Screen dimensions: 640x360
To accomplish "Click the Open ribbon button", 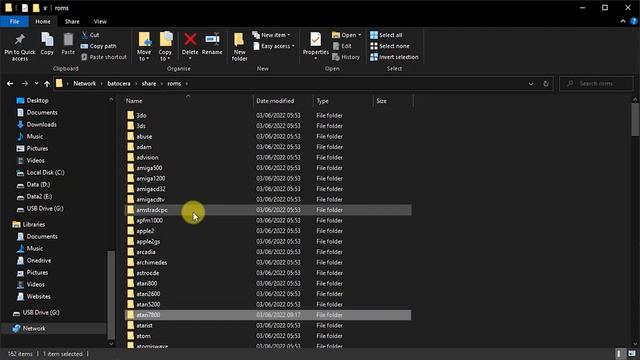I will 347,35.
